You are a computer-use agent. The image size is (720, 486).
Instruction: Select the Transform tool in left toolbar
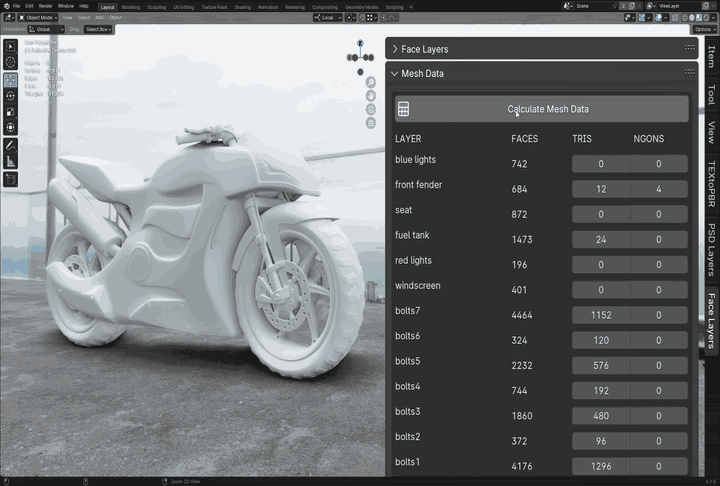point(11,128)
